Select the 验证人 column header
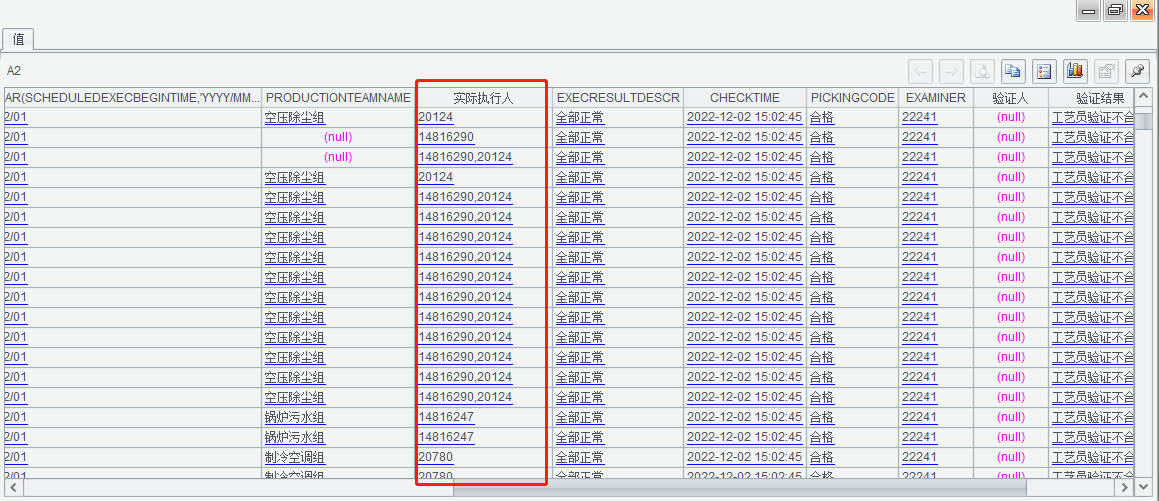The height and width of the screenshot is (501, 1159). tap(1010, 98)
